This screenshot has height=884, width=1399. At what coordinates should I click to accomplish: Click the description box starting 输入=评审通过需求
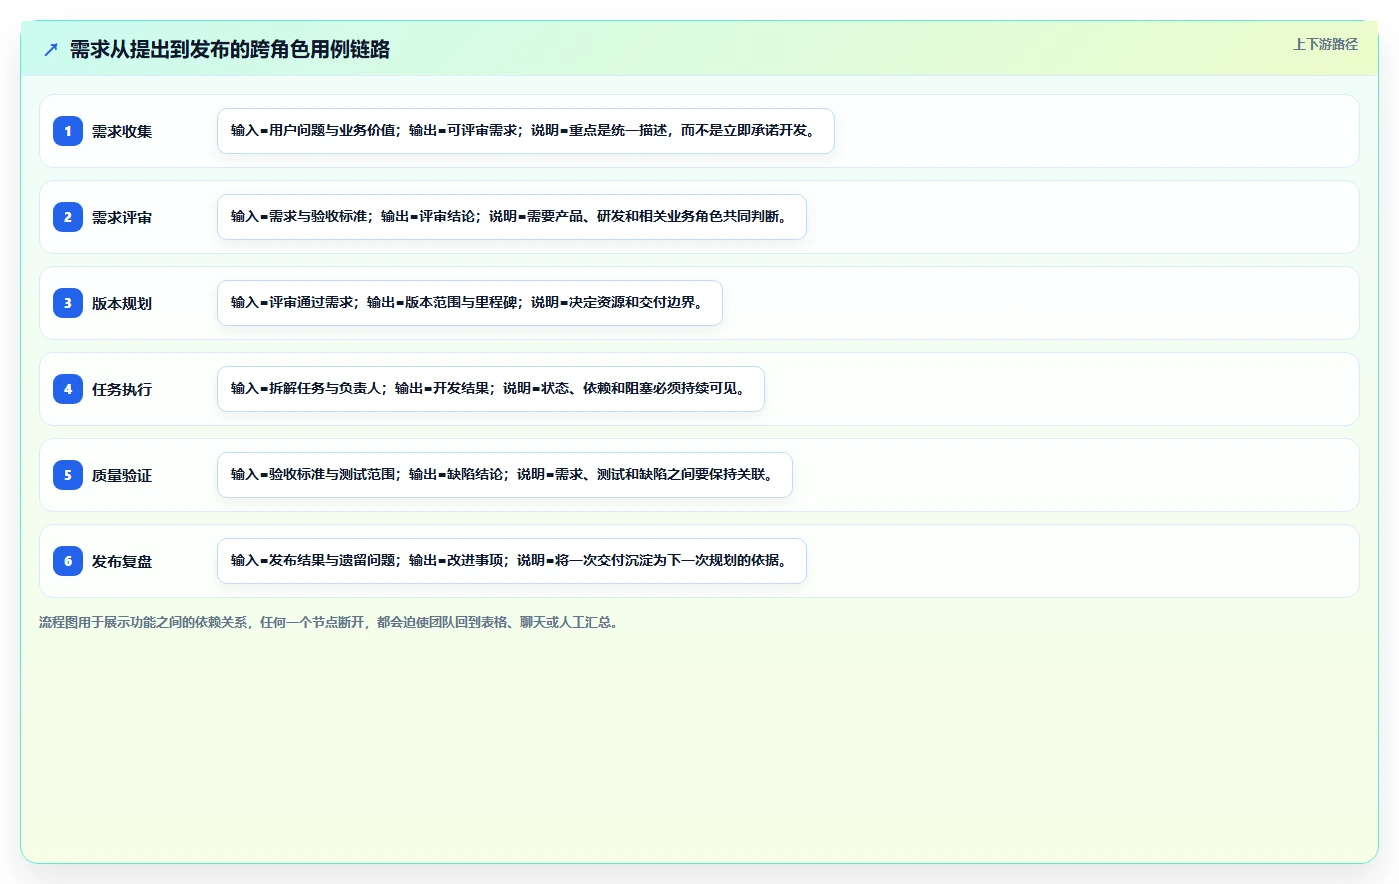point(470,303)
